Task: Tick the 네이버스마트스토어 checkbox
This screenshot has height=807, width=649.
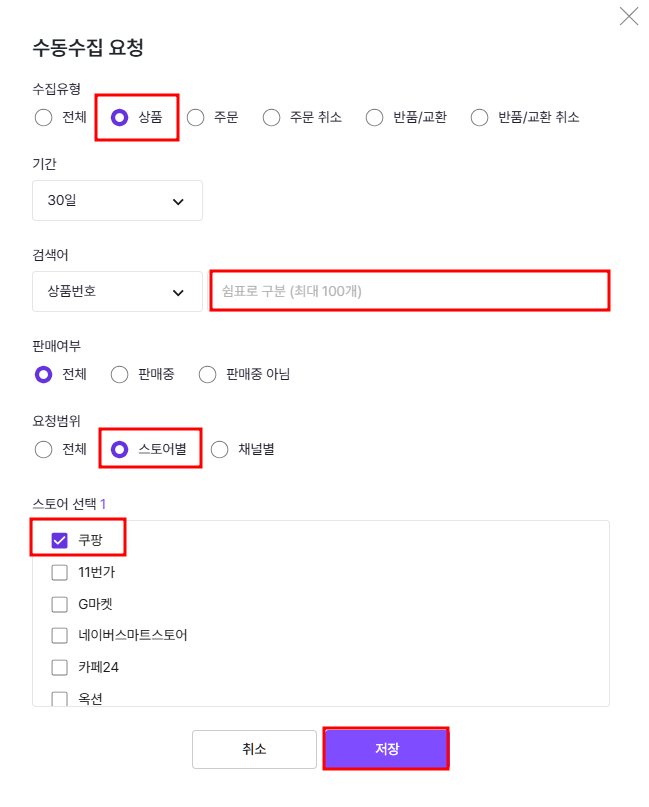Action: 60,636
